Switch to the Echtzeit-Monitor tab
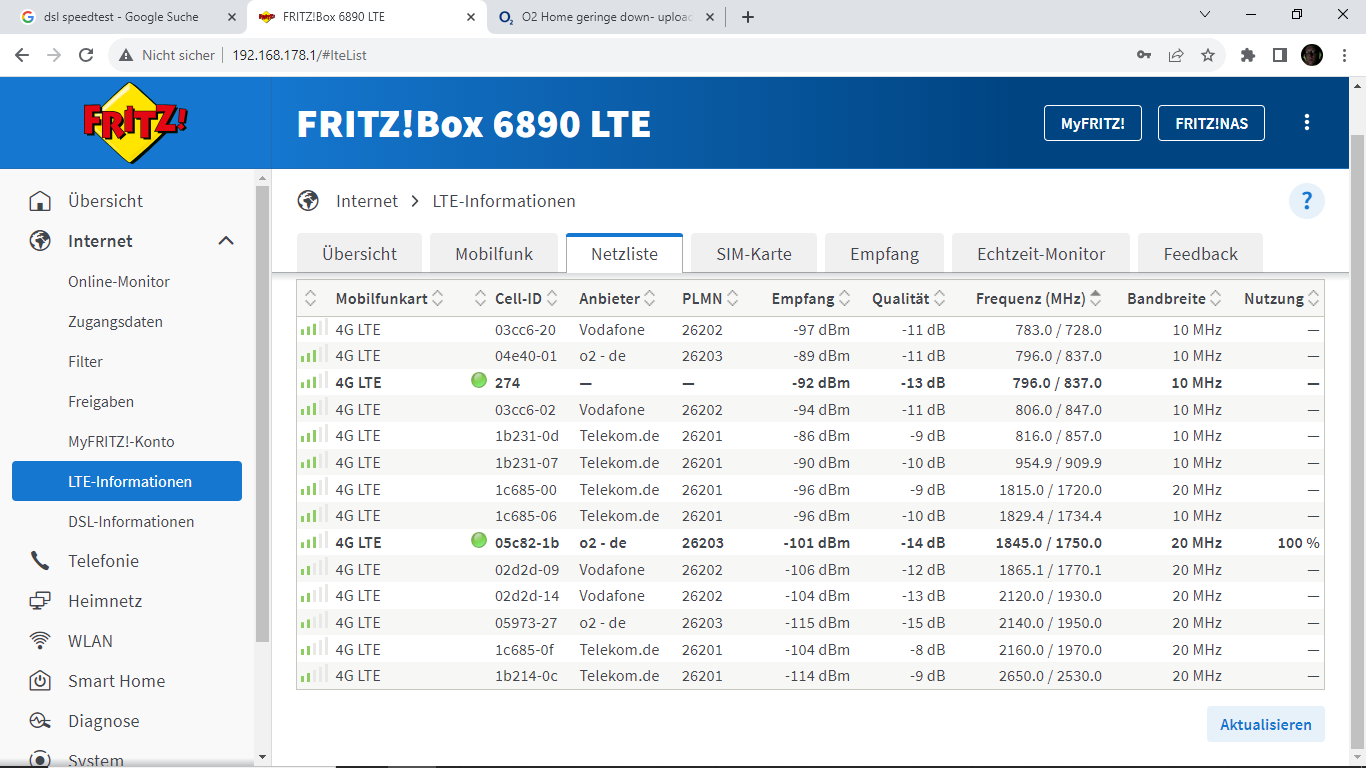This screenshot has width=1366, height=768. tap(1041, 254)
